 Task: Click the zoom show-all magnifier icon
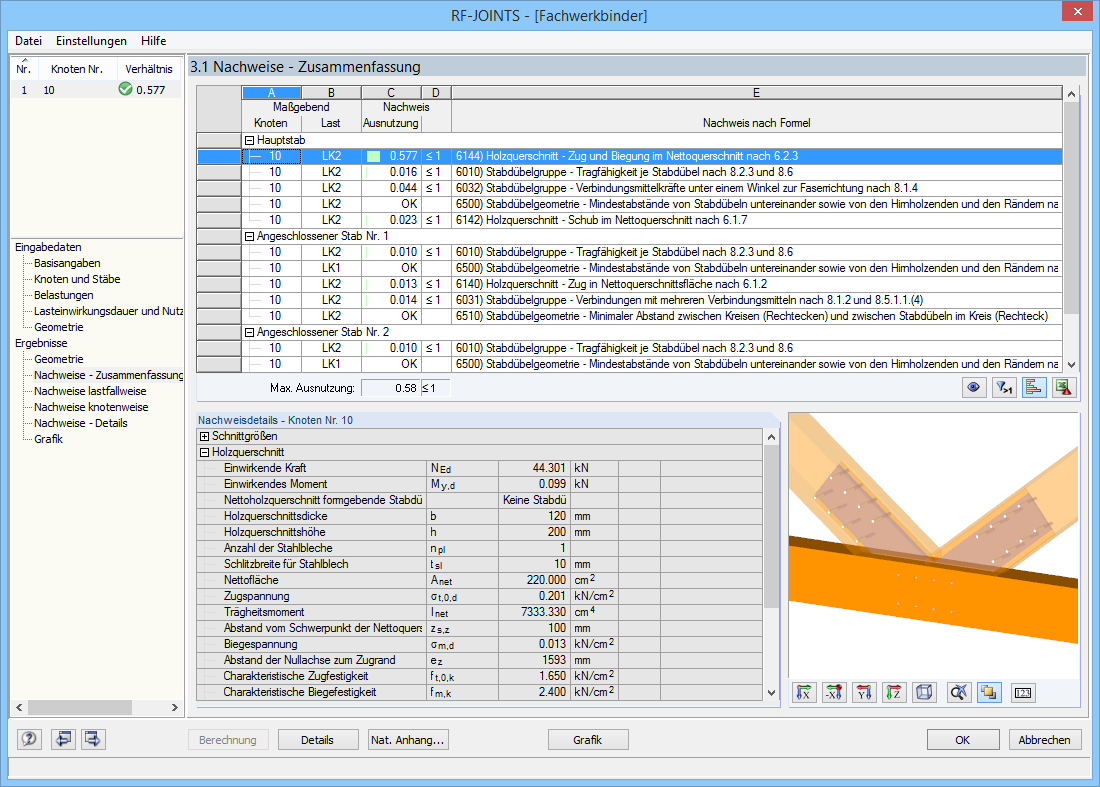pyautogui.click(x=958, y=693)
